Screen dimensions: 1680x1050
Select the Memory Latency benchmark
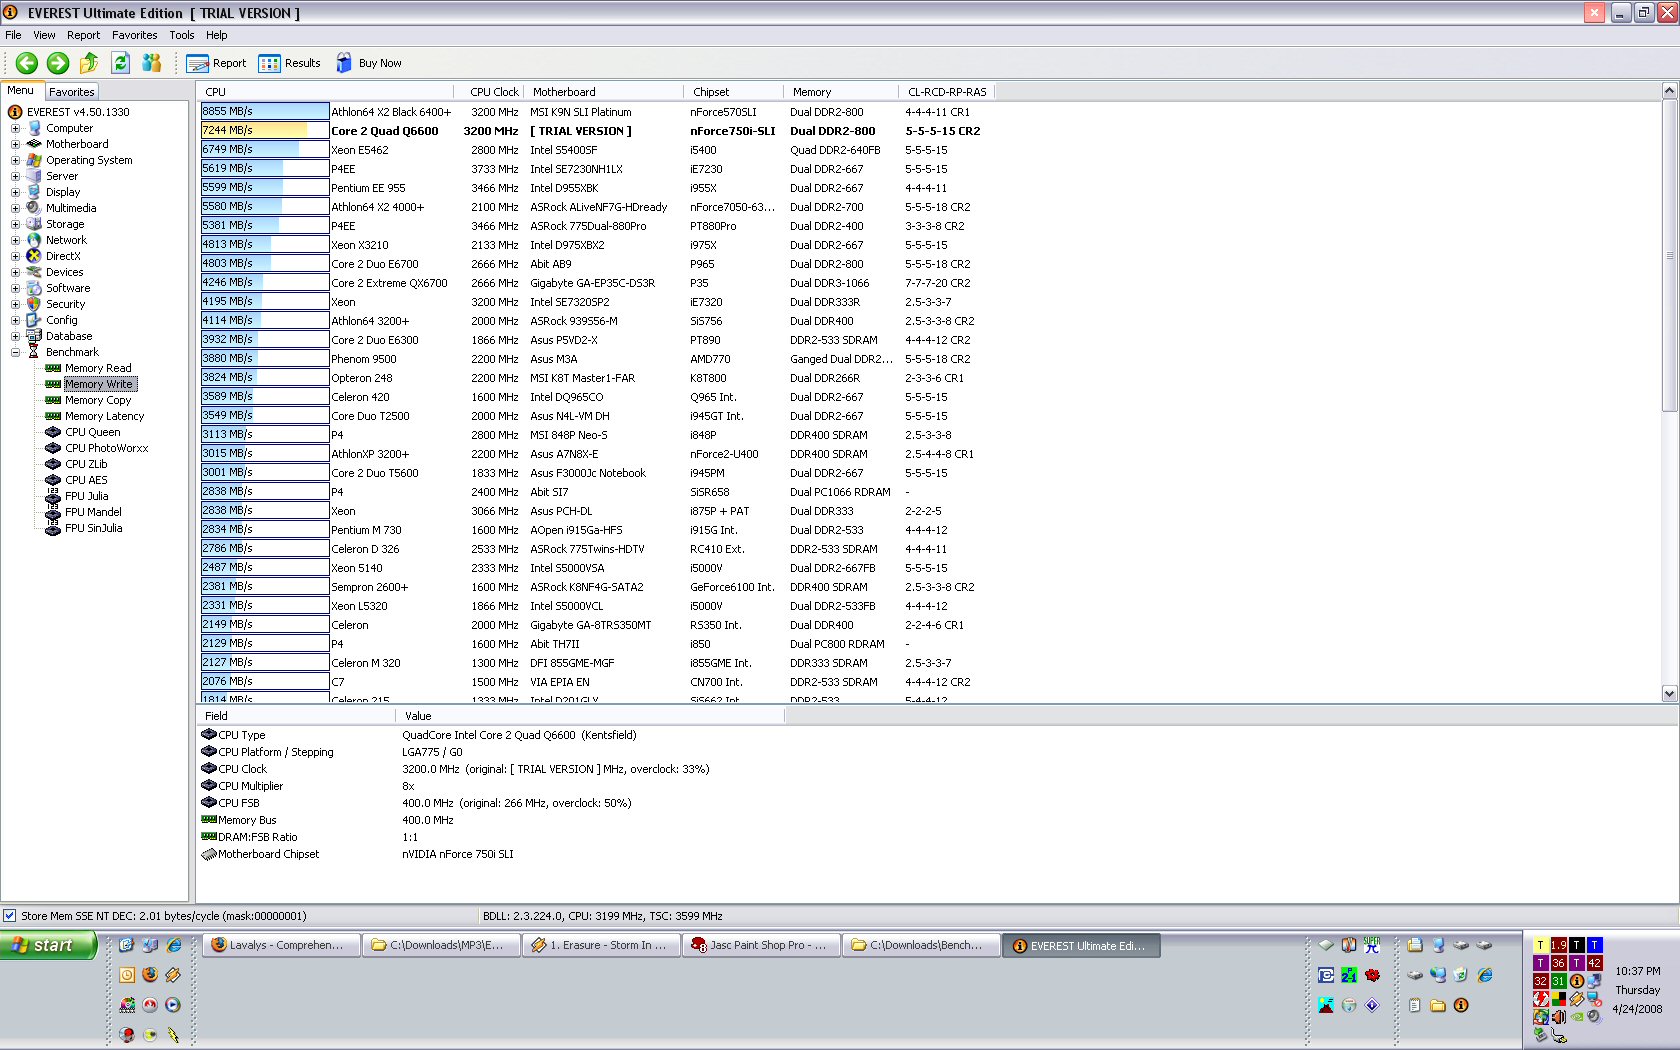click(104, 416)
